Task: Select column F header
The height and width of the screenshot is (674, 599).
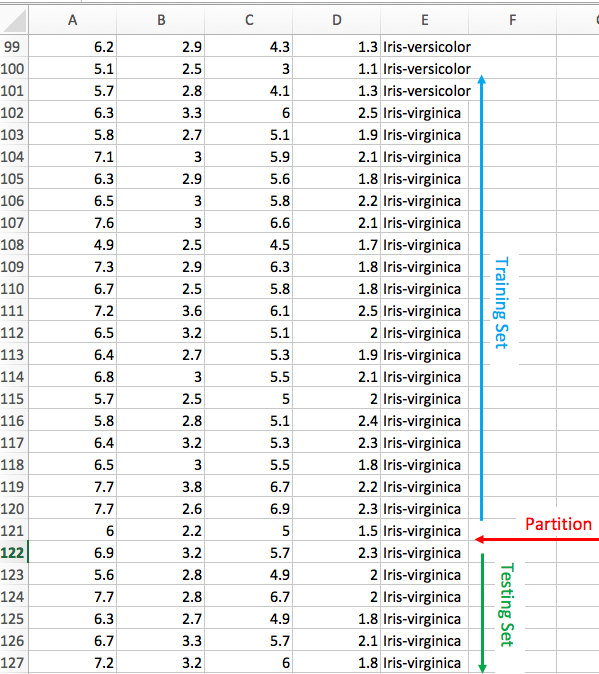Action: point(512,20)
